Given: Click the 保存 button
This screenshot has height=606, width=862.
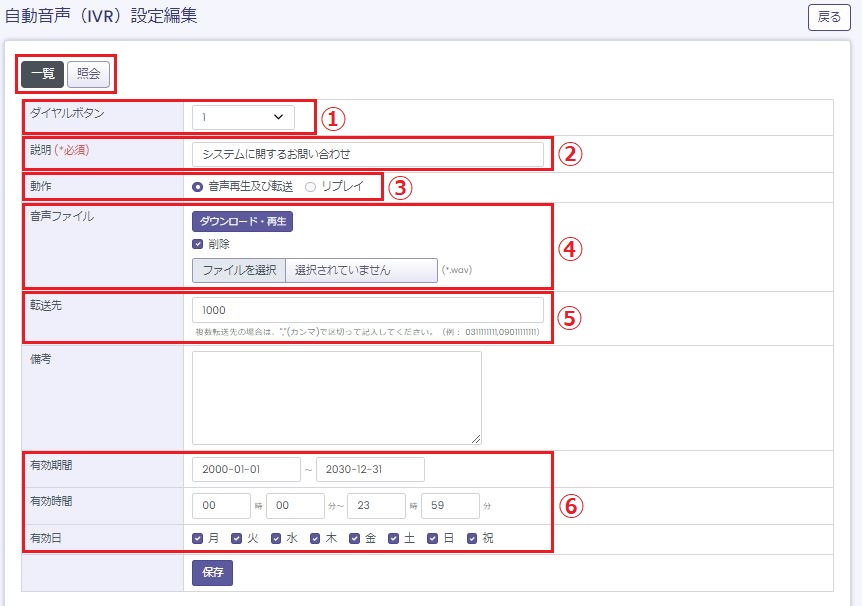Looking at the screenshot, I should 212,573.
